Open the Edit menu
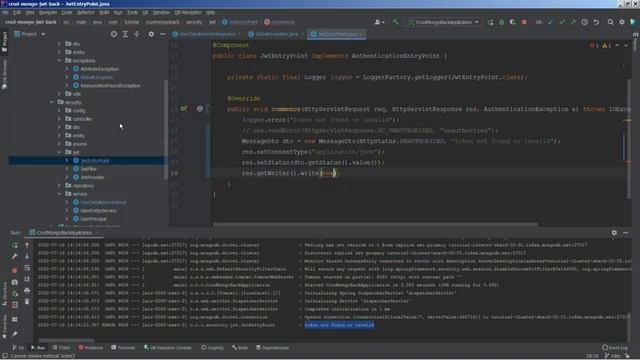 tap(17, 13)
